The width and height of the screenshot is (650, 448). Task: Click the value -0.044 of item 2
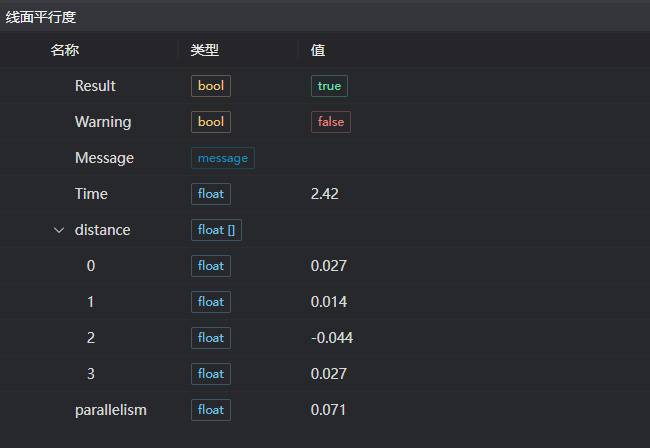pos(332,338)
